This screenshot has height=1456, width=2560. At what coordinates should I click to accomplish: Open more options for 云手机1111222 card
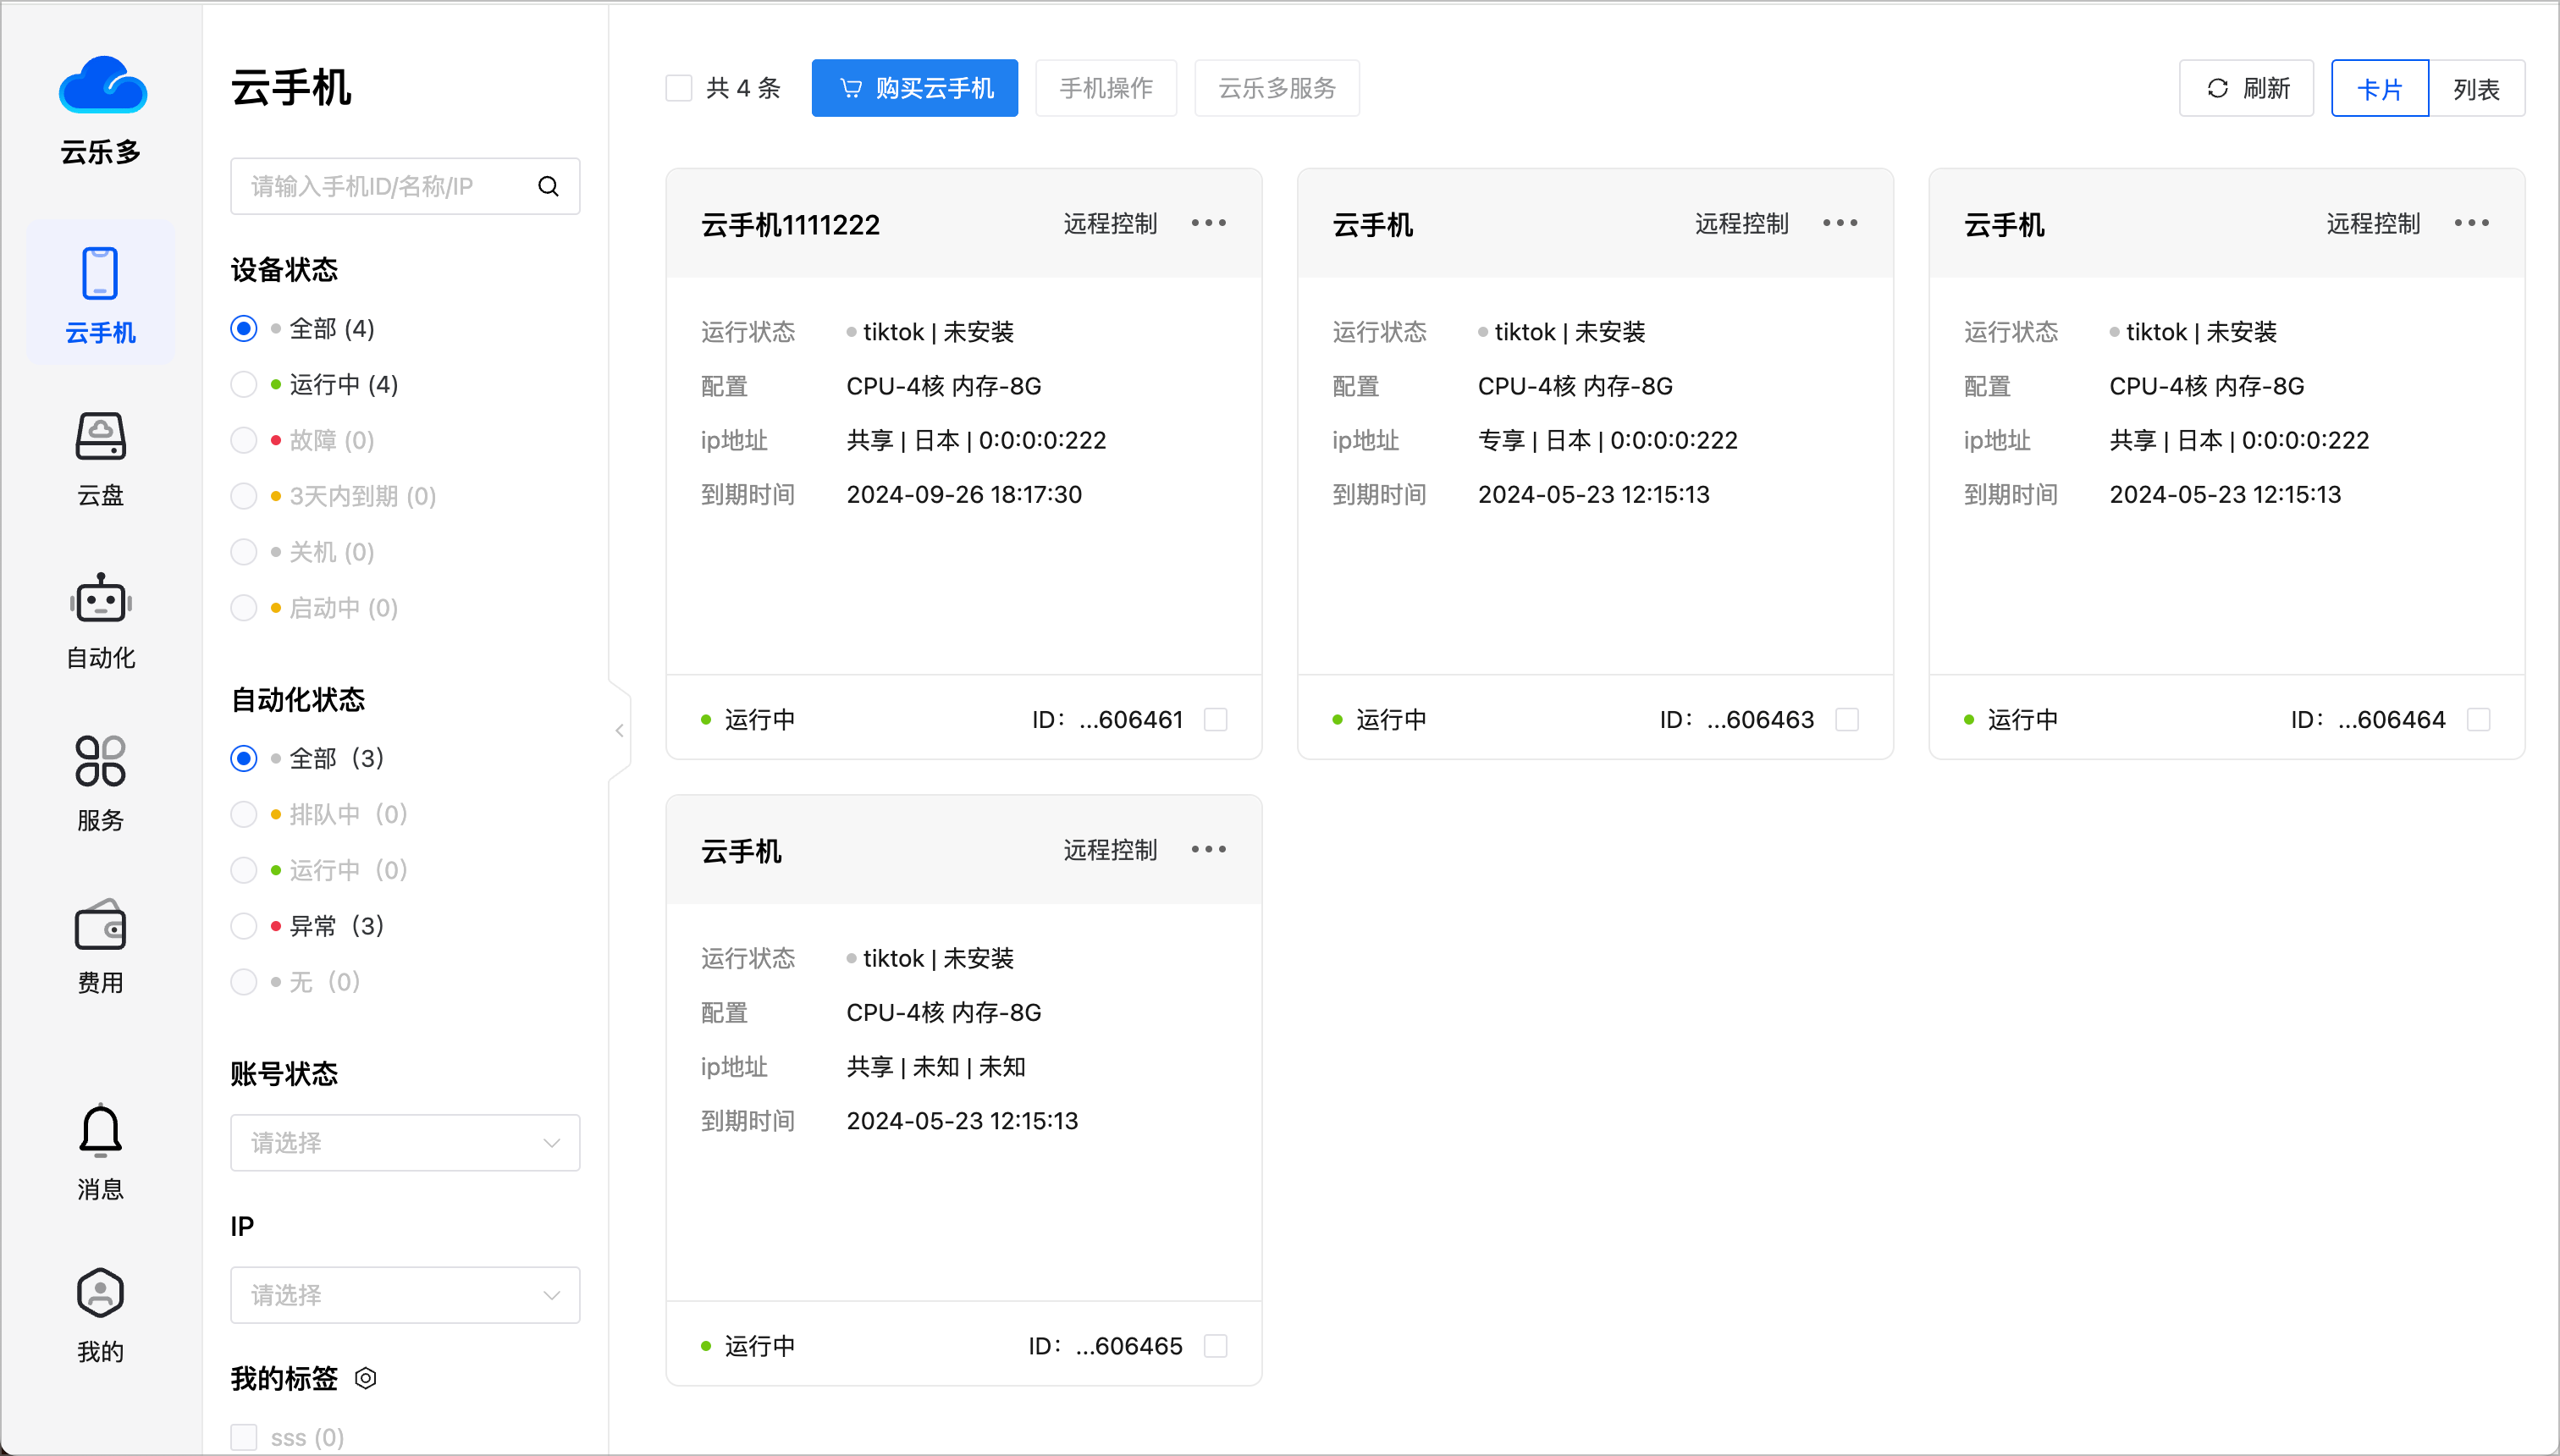coord(1208,223)
